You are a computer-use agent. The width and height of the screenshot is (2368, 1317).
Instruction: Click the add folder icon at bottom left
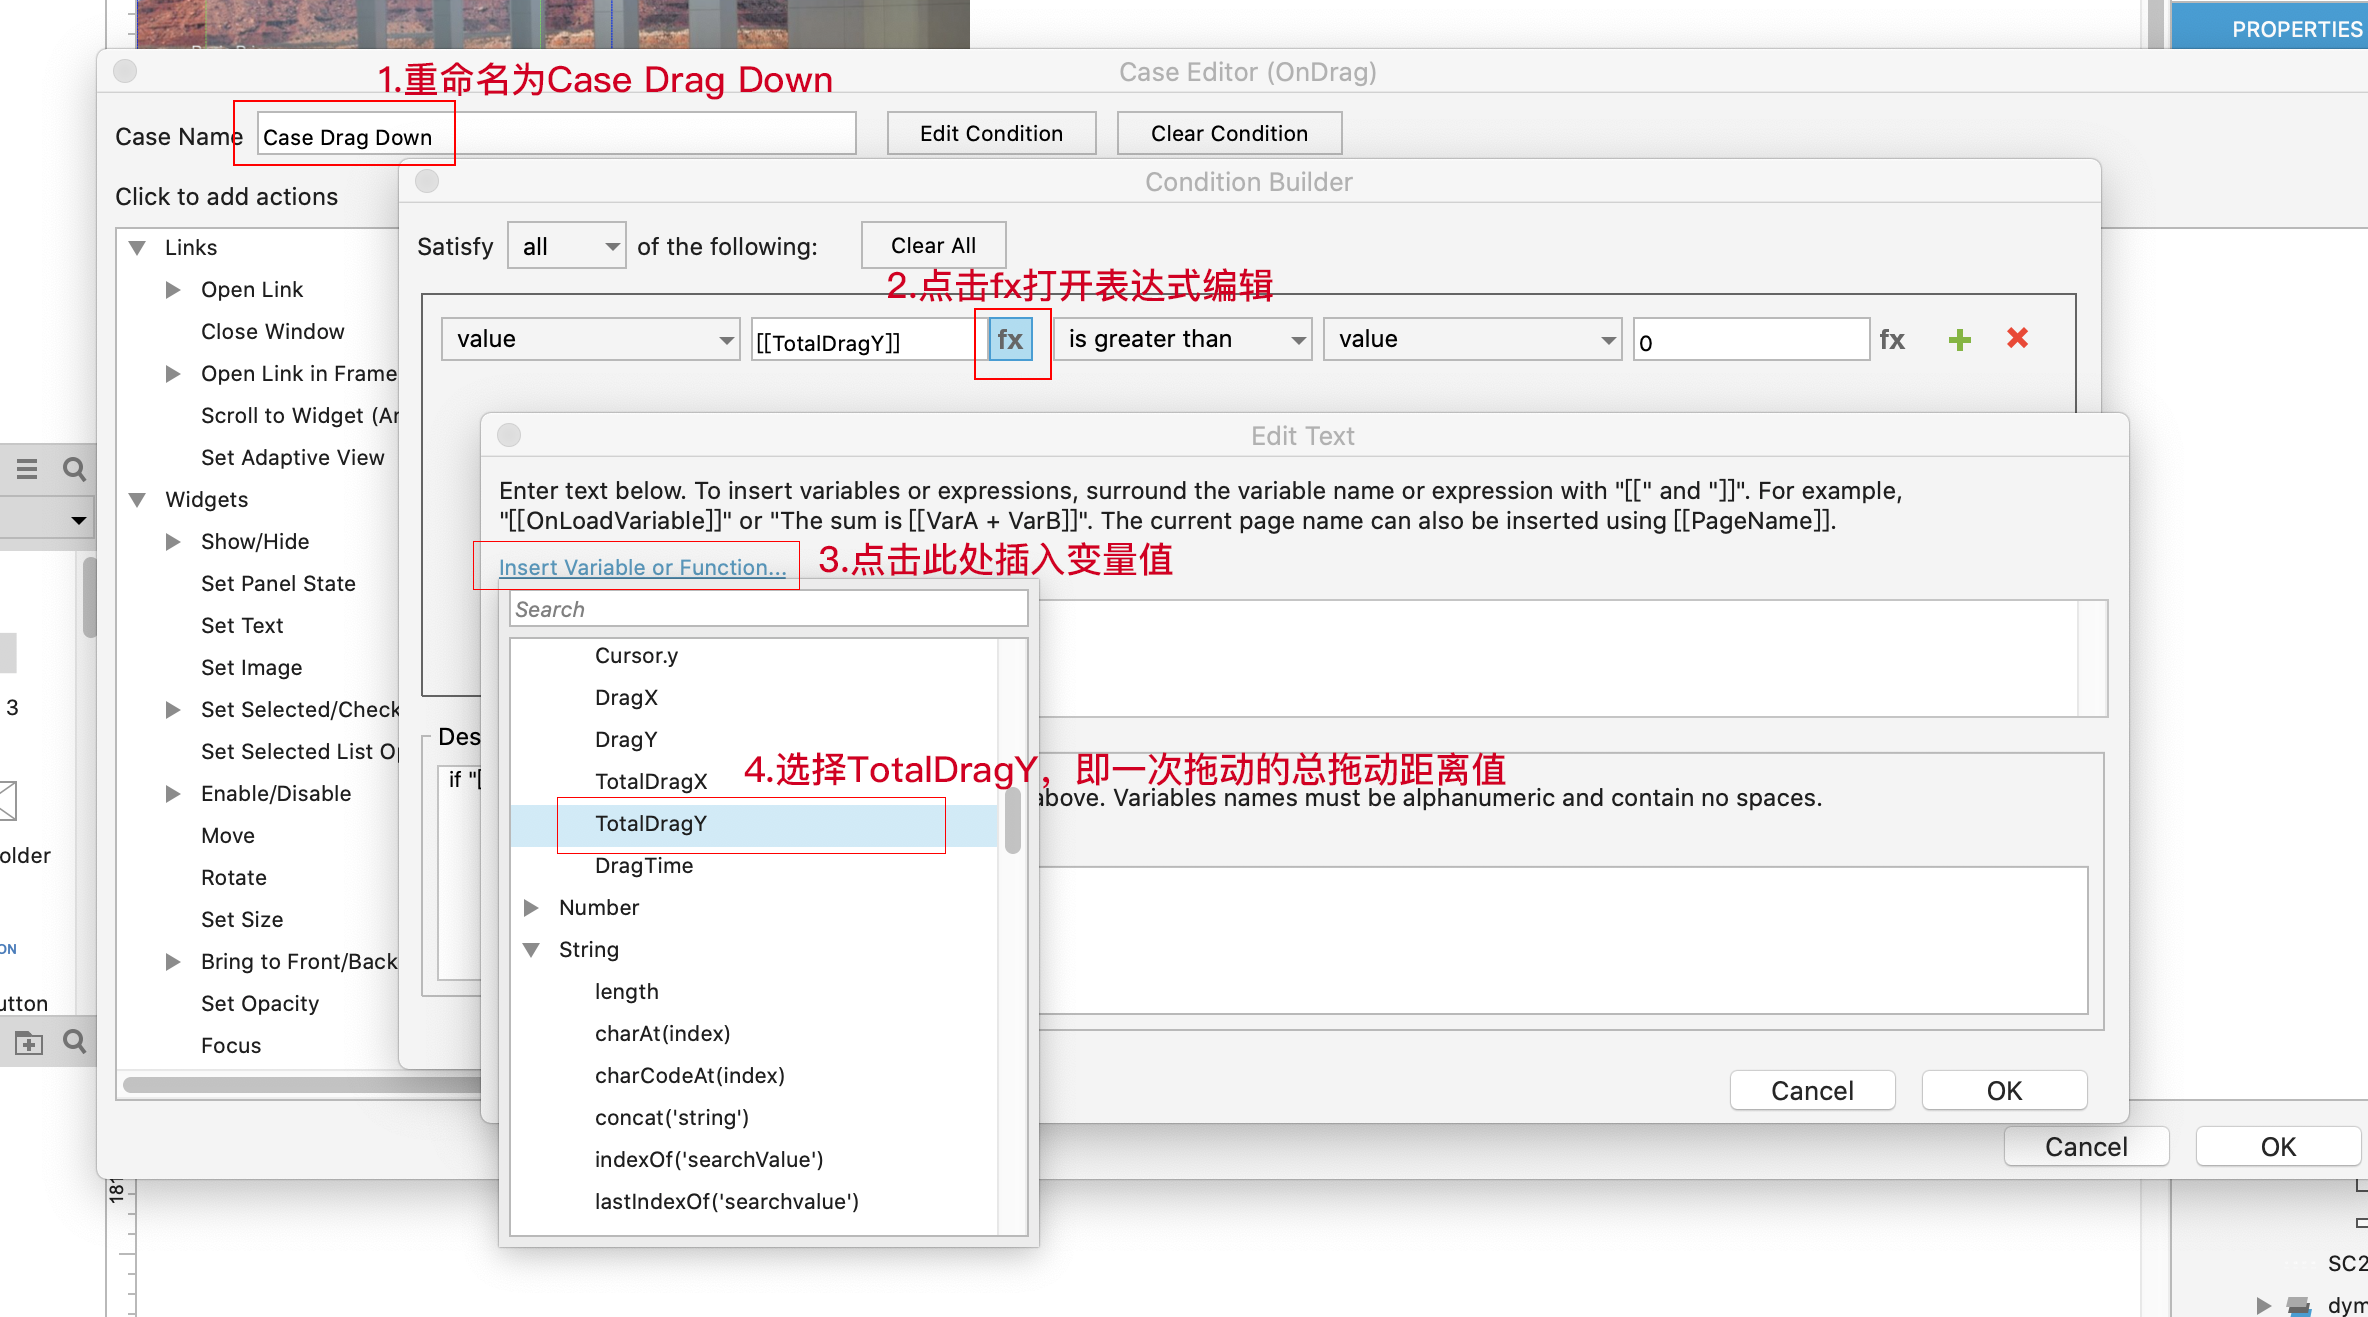(29, 1043)
